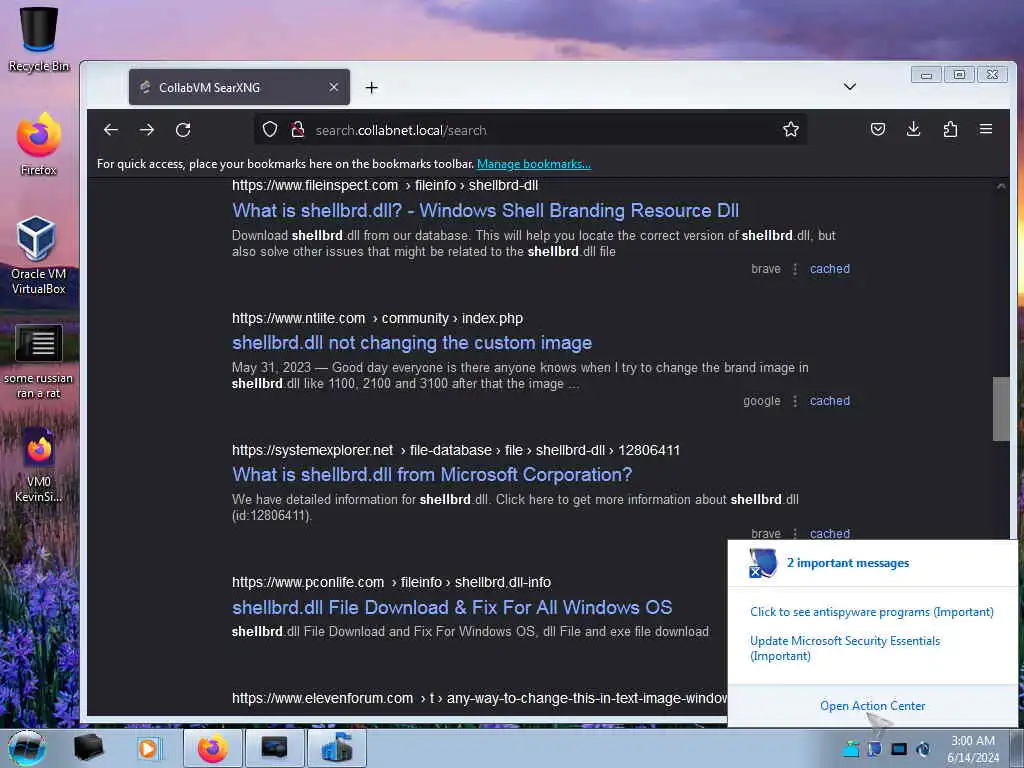The image size is (1024, 768).
Task: Click the '2 important messages' heading
Action: [x=848, y=563]
